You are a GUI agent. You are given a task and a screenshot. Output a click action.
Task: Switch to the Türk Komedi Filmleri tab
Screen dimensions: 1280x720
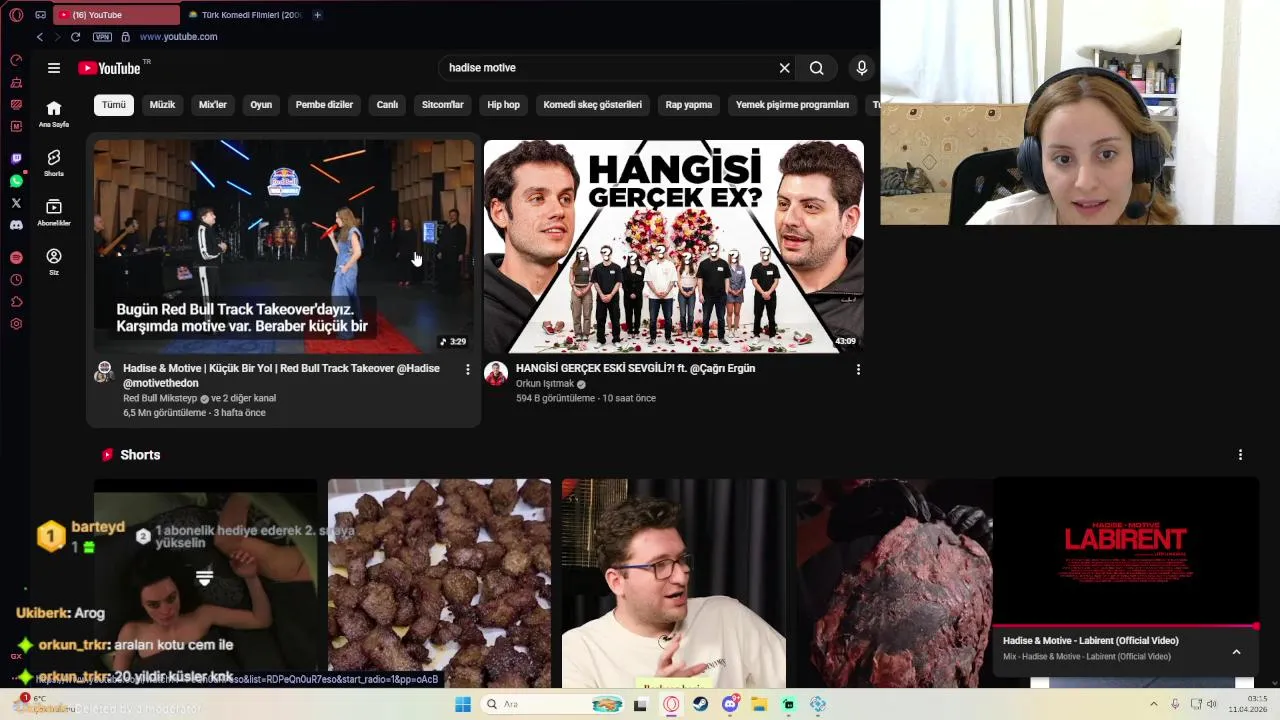[244, 15]
